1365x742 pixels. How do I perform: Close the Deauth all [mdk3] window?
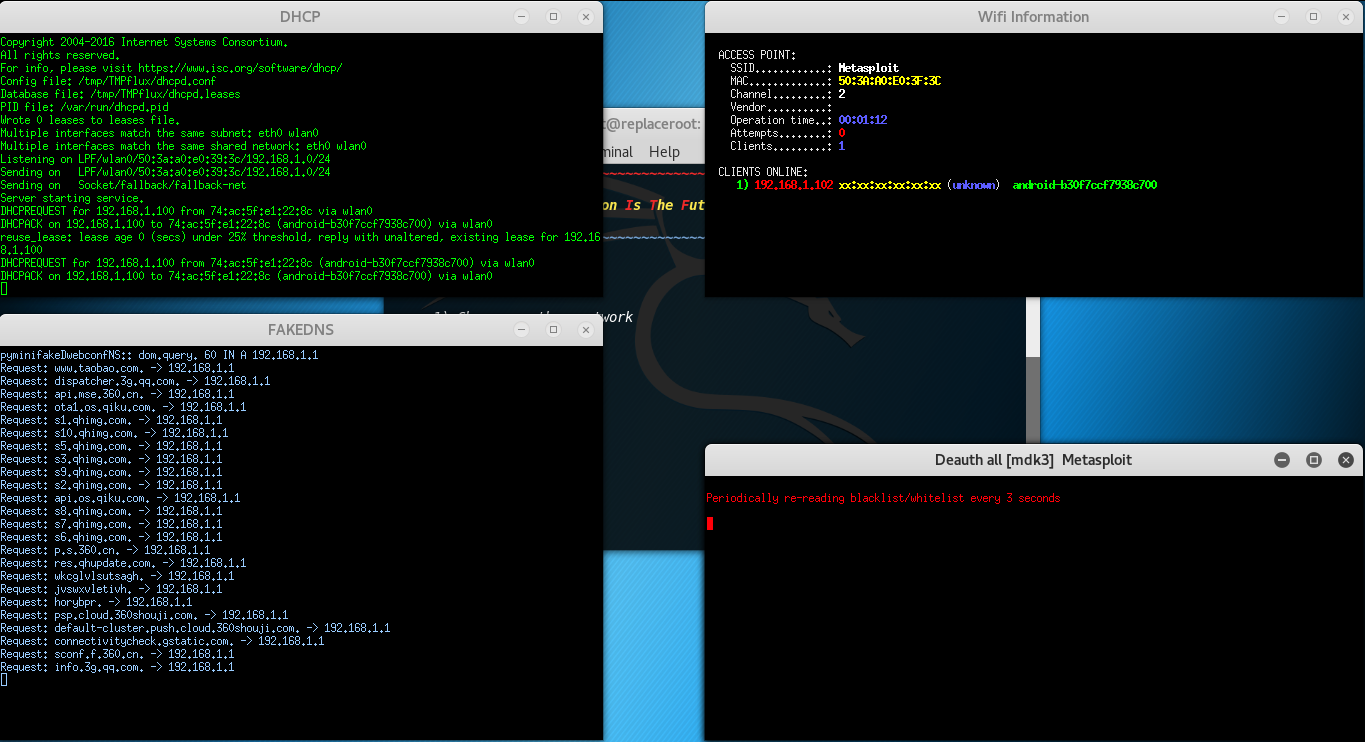click(x=1346, y=460)
